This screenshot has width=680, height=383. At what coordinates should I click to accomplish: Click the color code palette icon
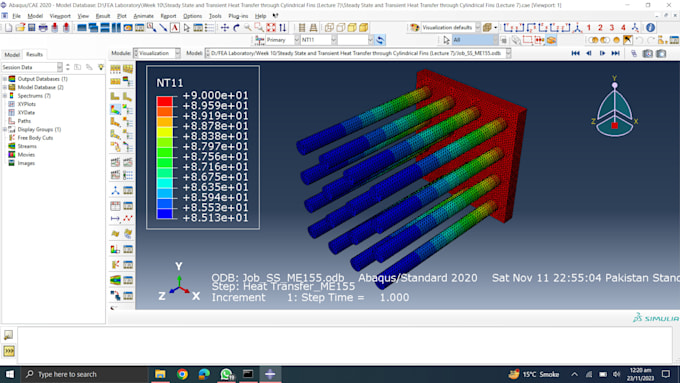coord(415,27)
